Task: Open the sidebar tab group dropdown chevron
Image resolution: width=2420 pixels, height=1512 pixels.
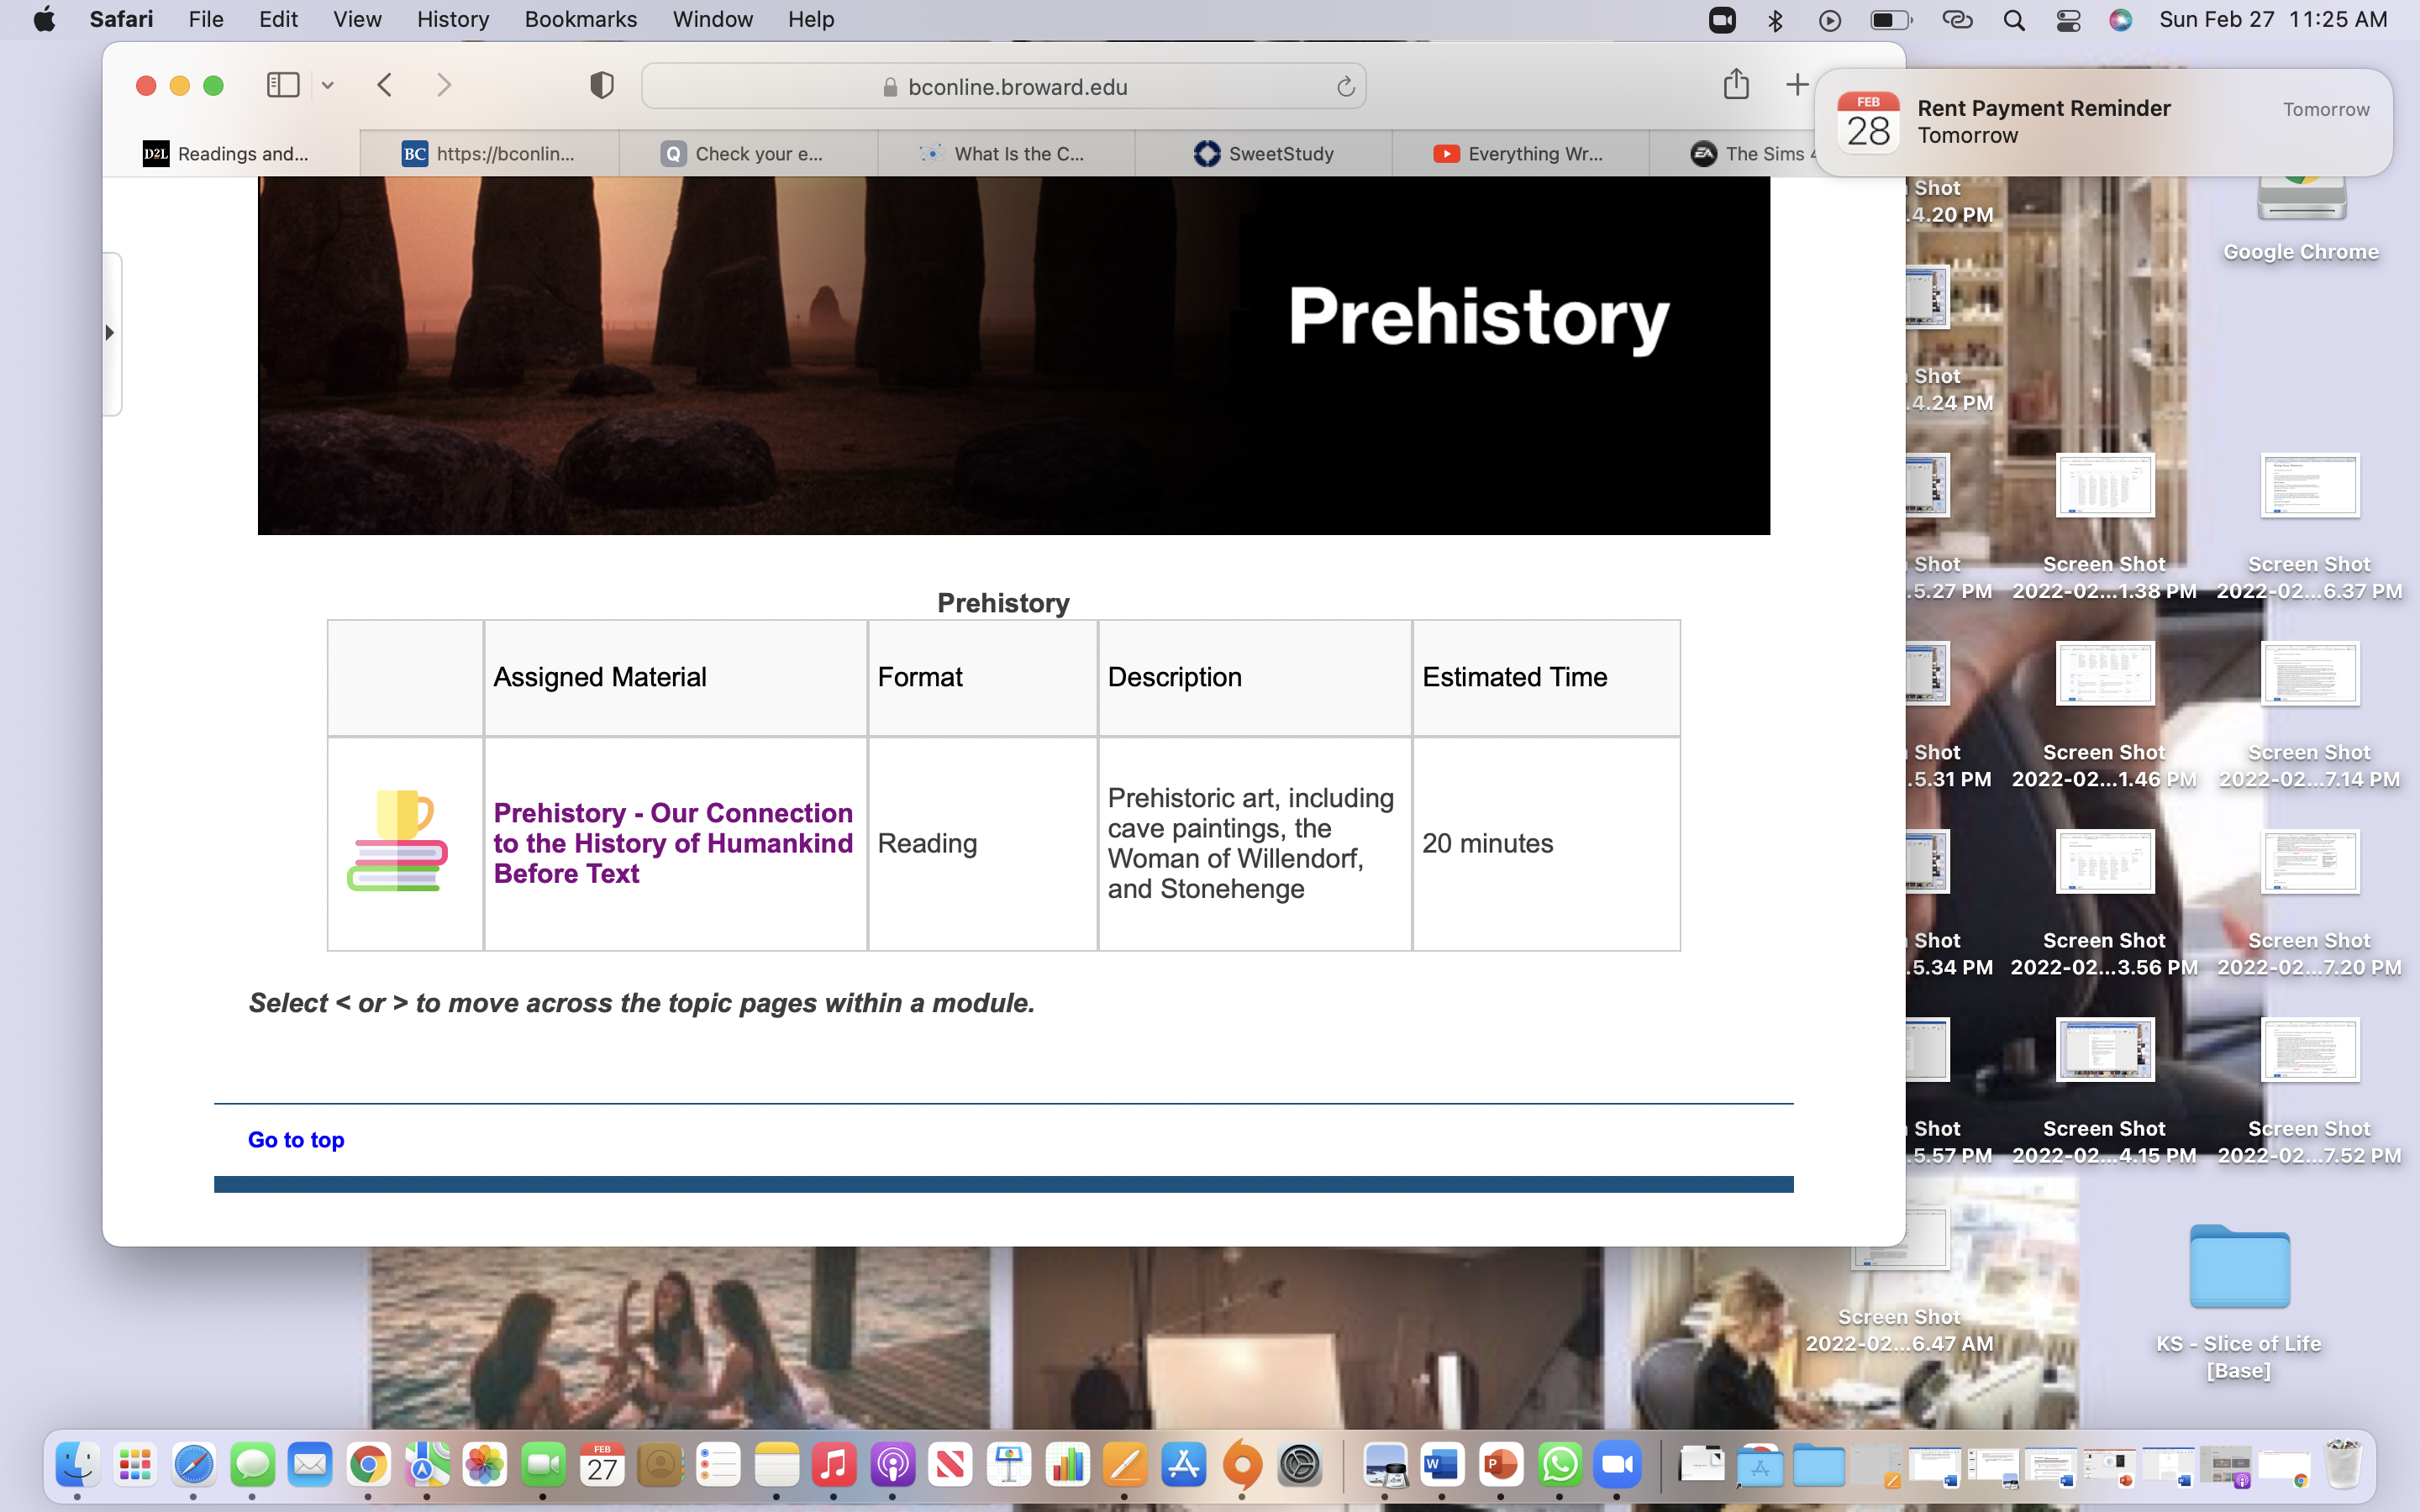Action: click(327, 86)
